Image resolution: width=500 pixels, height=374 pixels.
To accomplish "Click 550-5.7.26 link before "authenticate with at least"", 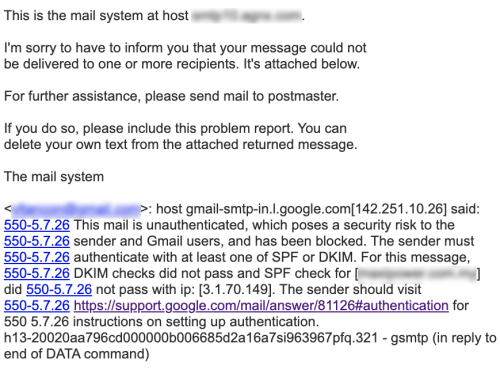I will click(x=37, y=257).
